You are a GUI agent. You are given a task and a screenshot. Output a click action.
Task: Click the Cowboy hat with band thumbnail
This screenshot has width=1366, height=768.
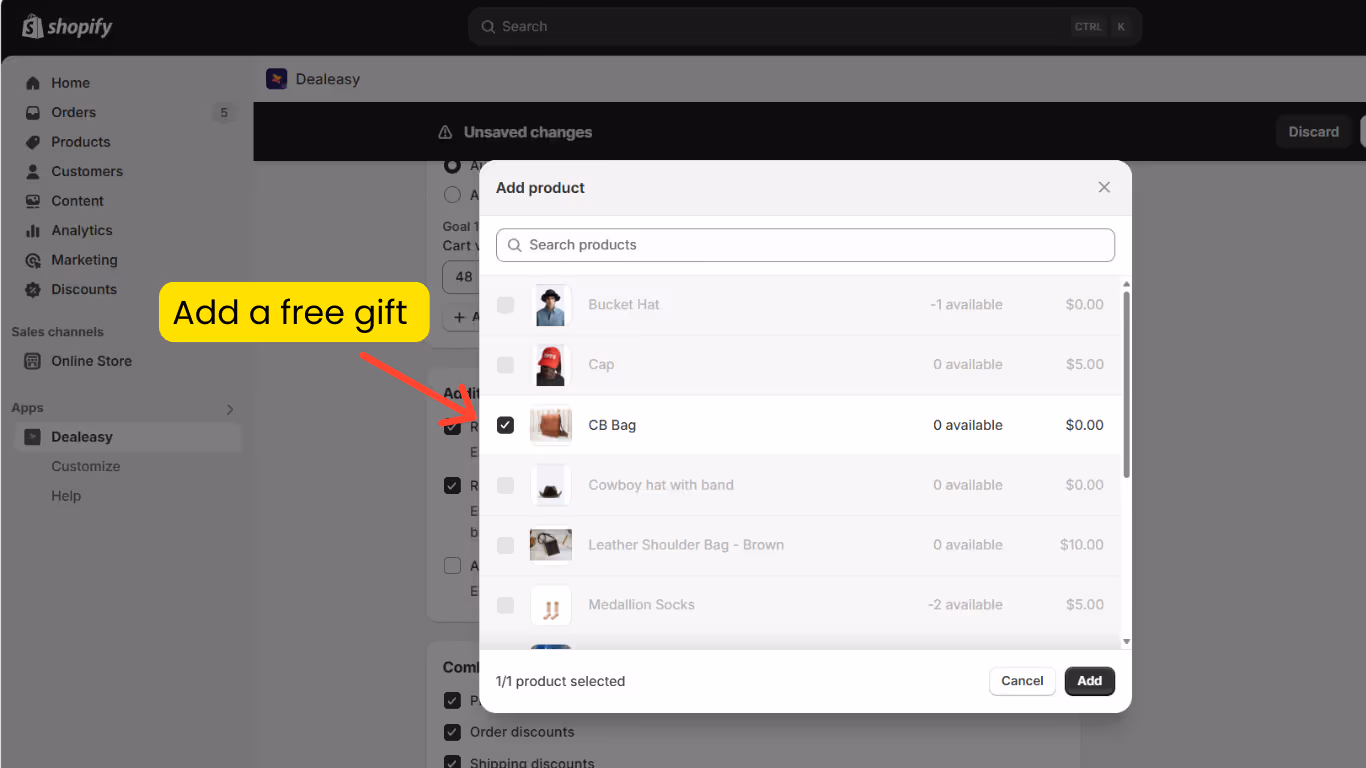[x=550, y=485]
